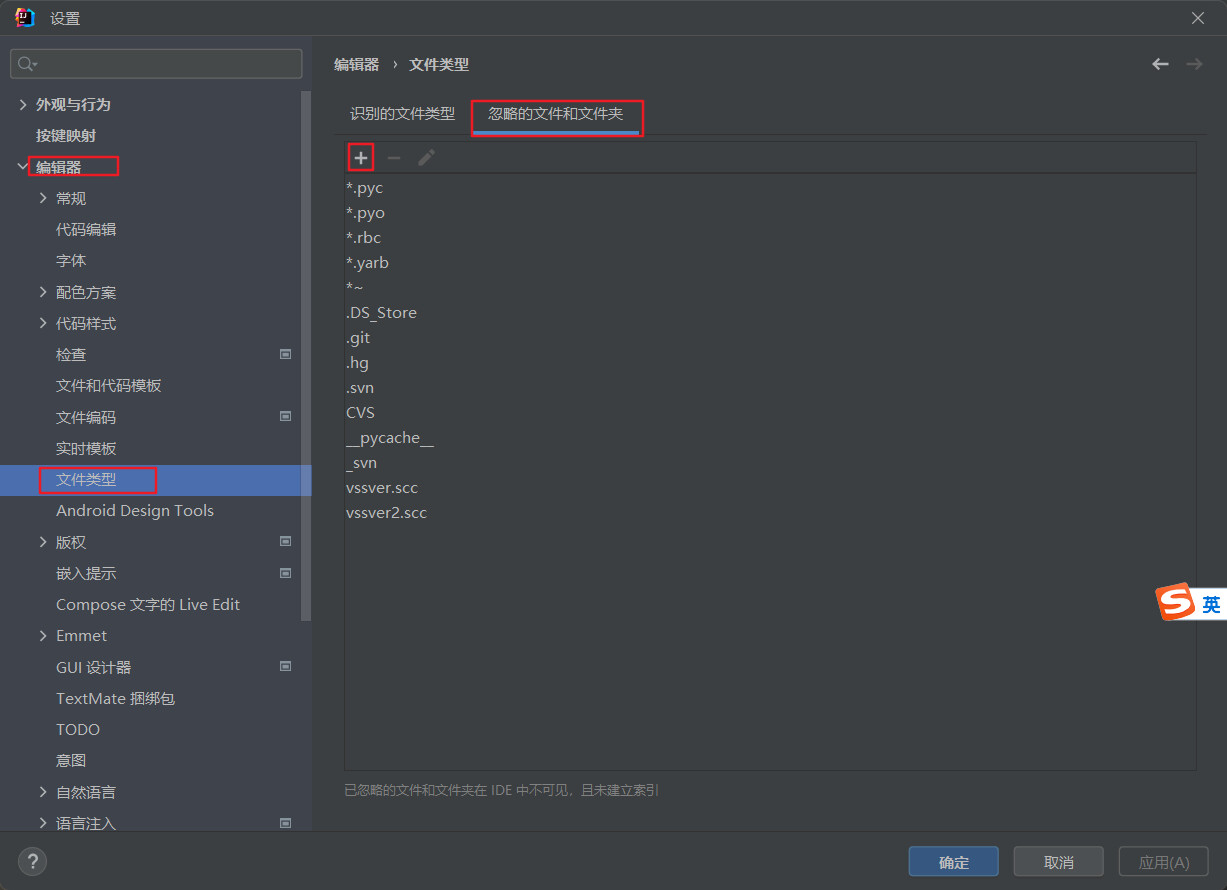Click the project-level icon beside 嵌入提示

tap(285, 573)
